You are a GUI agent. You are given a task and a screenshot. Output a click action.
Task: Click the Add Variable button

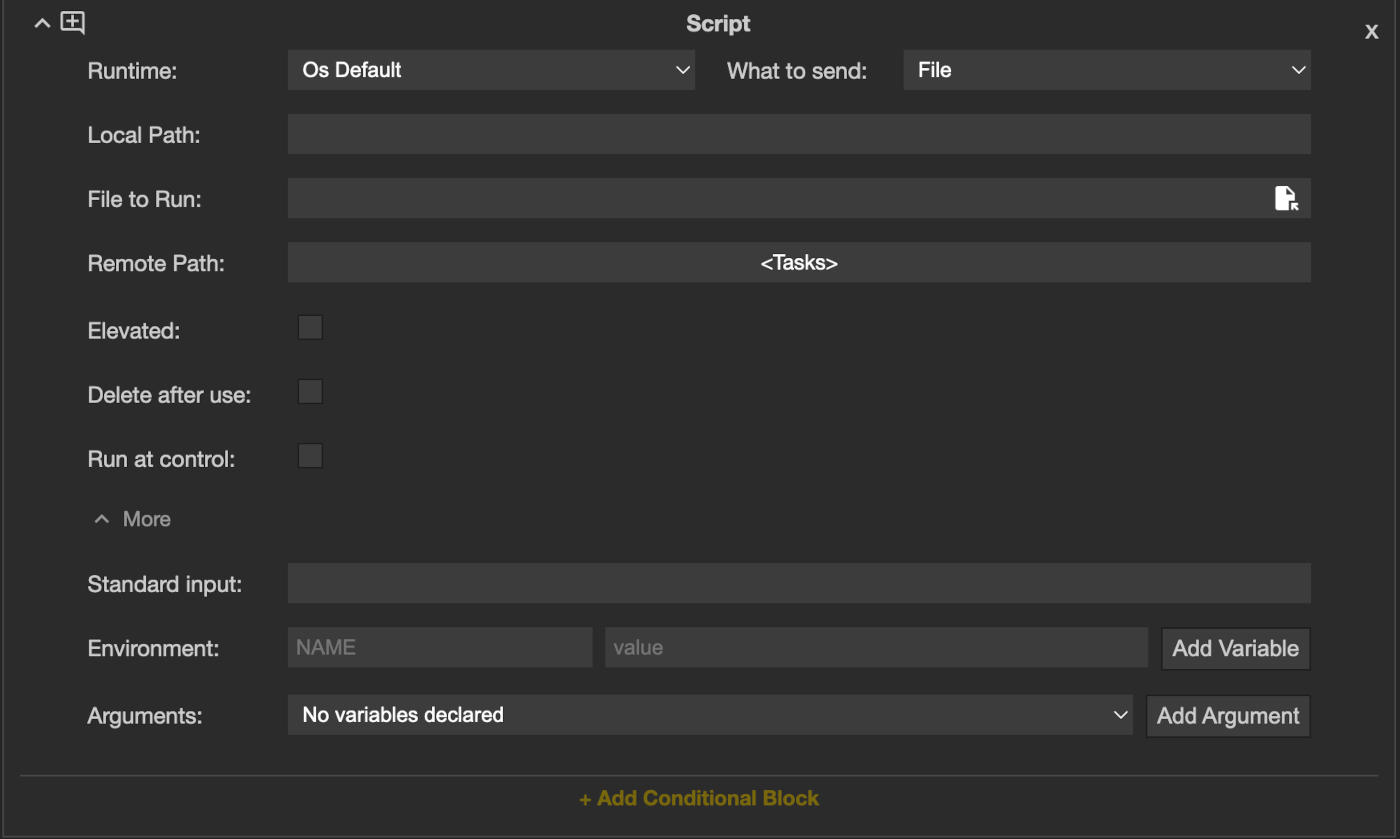click(x=1236, y=648)
